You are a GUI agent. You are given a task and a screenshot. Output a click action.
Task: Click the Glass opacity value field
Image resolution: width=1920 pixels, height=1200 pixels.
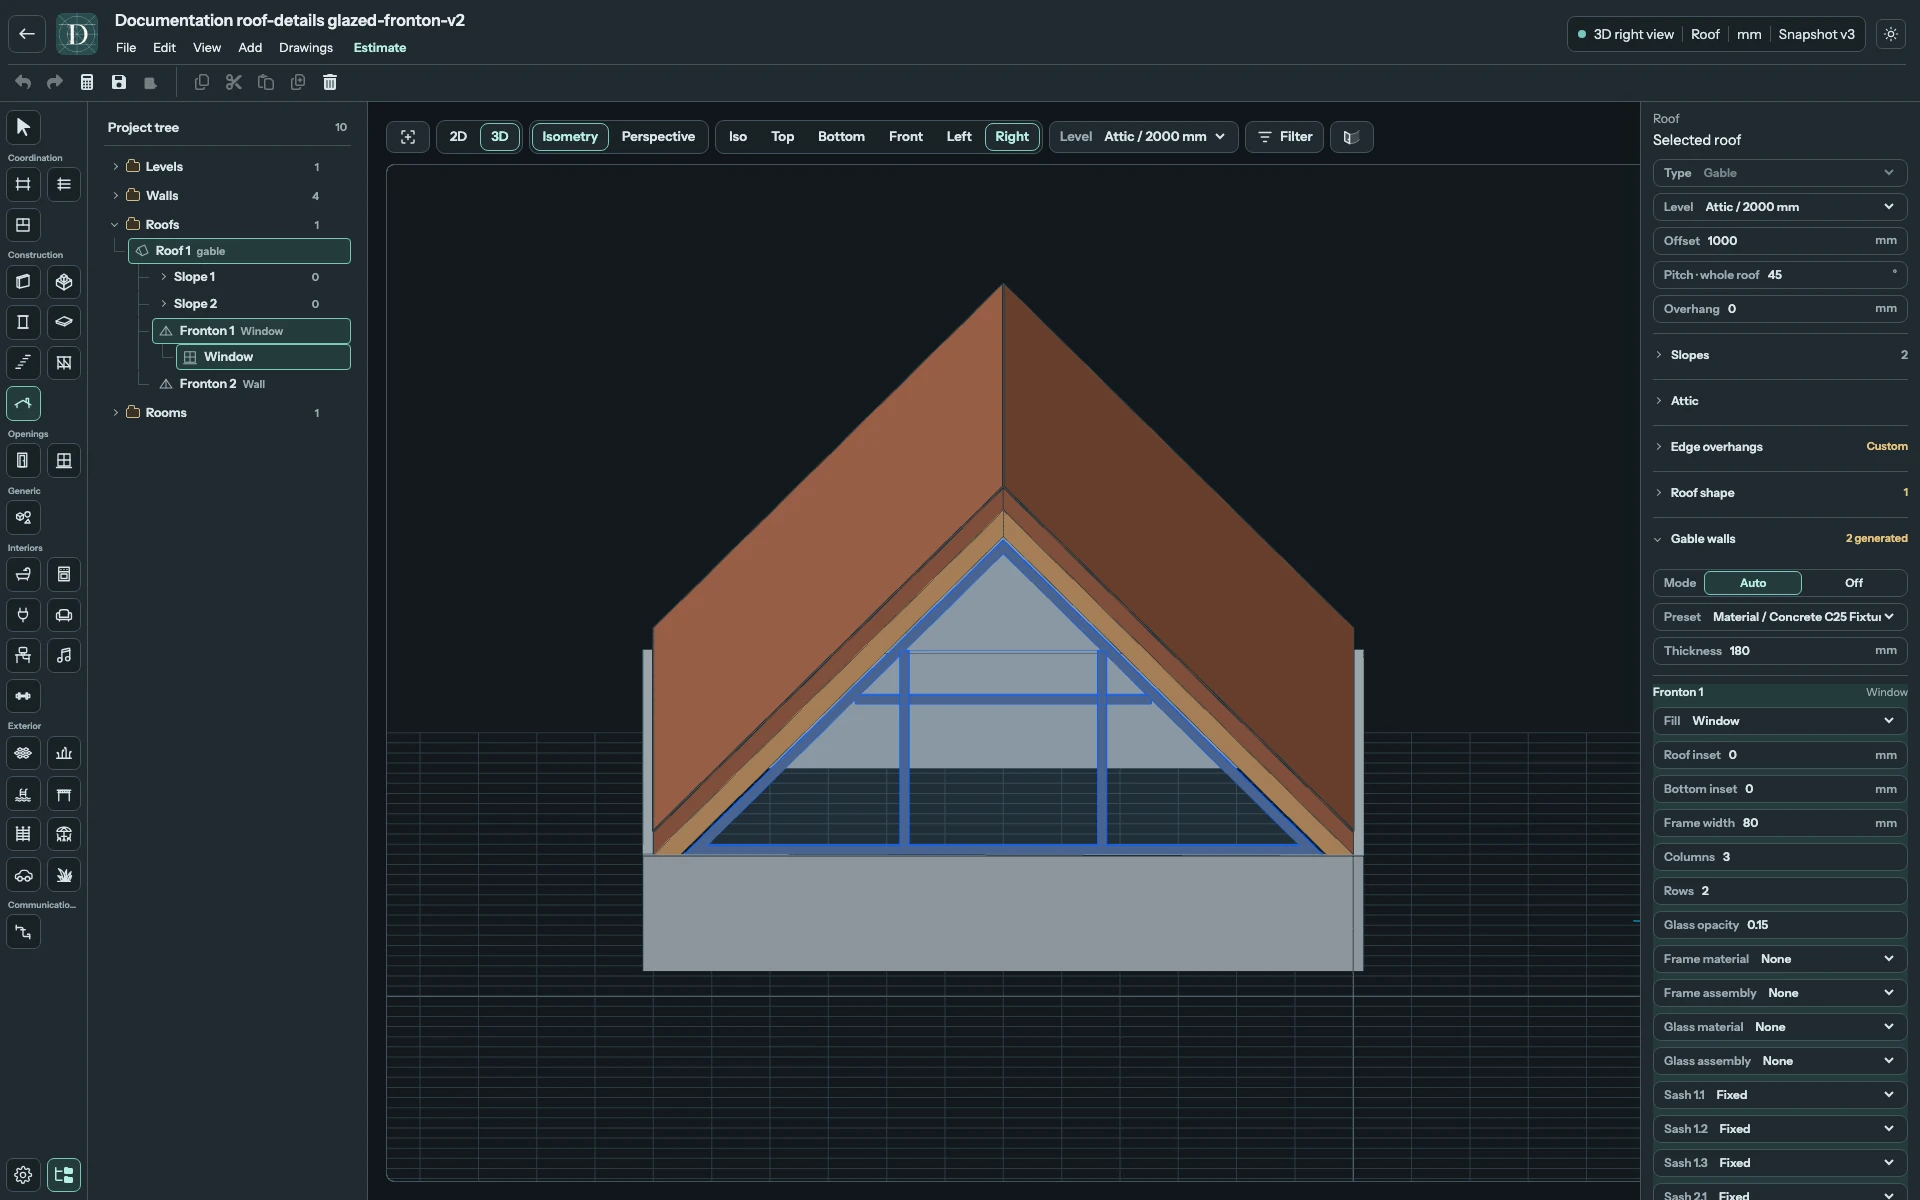tap(1779, 925)
